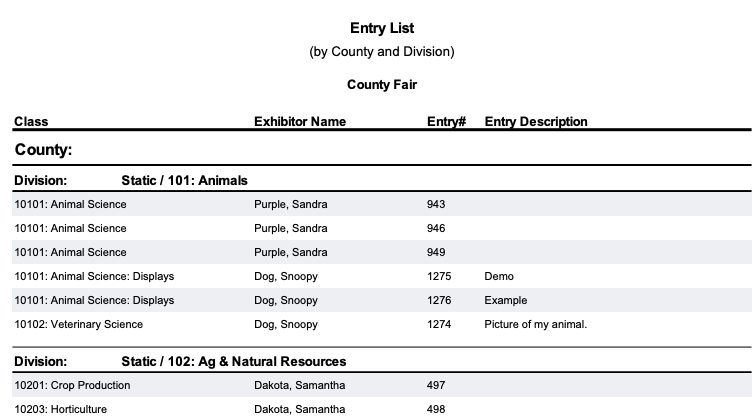Click the Picture of my animal description
This screenshot has height=419, width=756.
tap(536, 324)
